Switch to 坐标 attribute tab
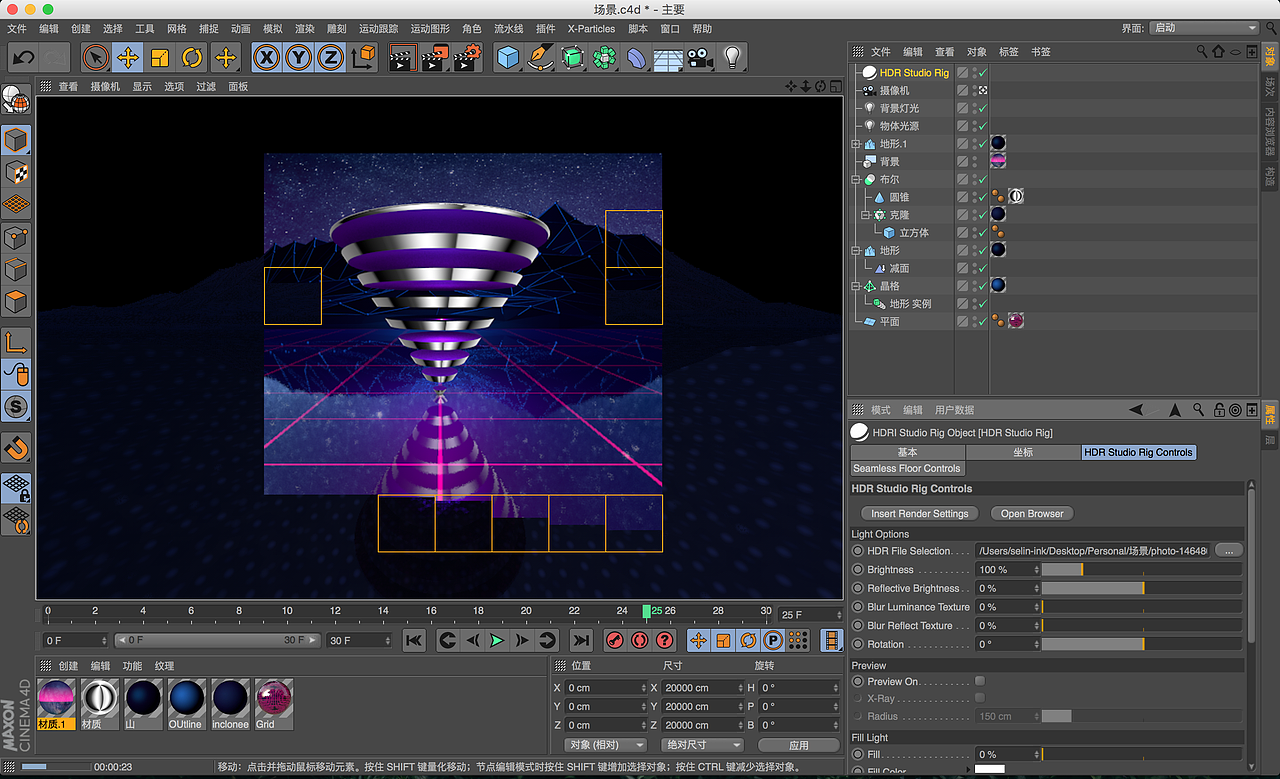1280x779 pixels. 1023,452
